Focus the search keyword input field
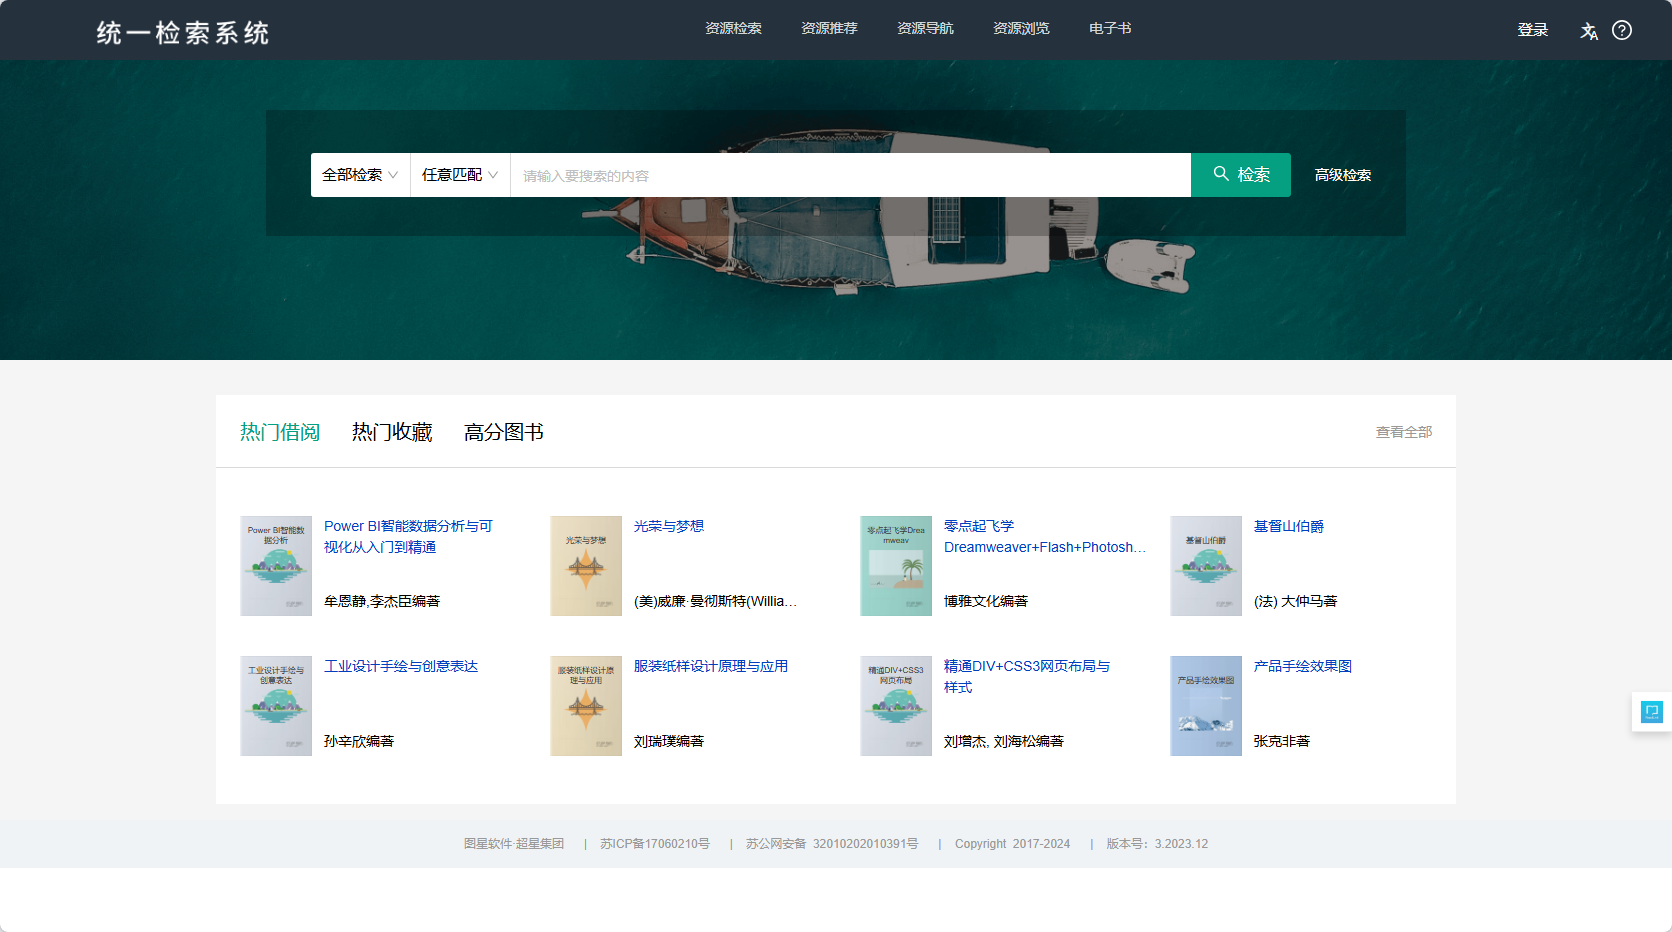1672x932 pixels. 850,175
